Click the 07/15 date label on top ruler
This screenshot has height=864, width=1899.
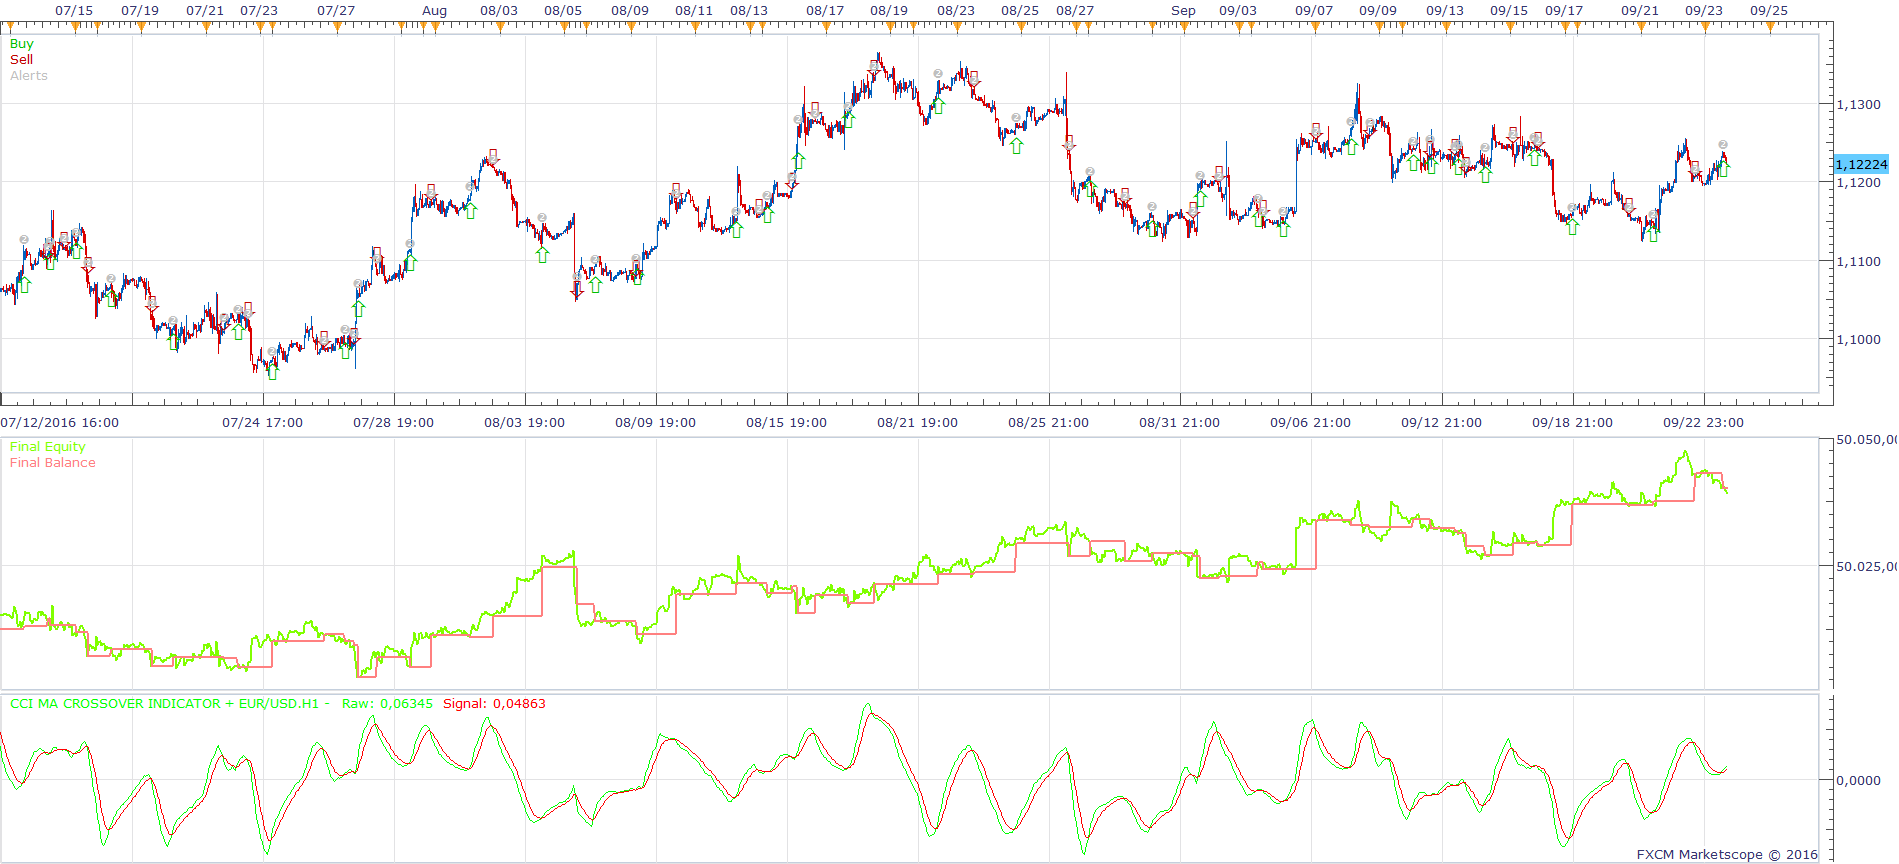74,11
